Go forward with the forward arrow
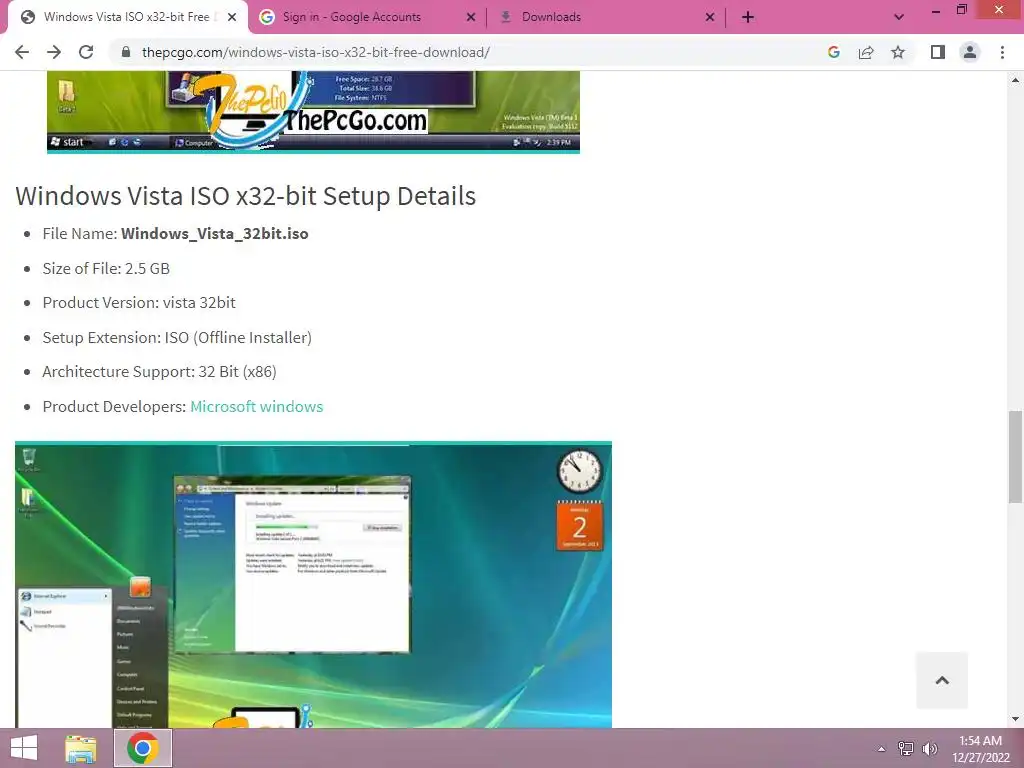This screenshot has height=768, width=1024. click(54, 52)
